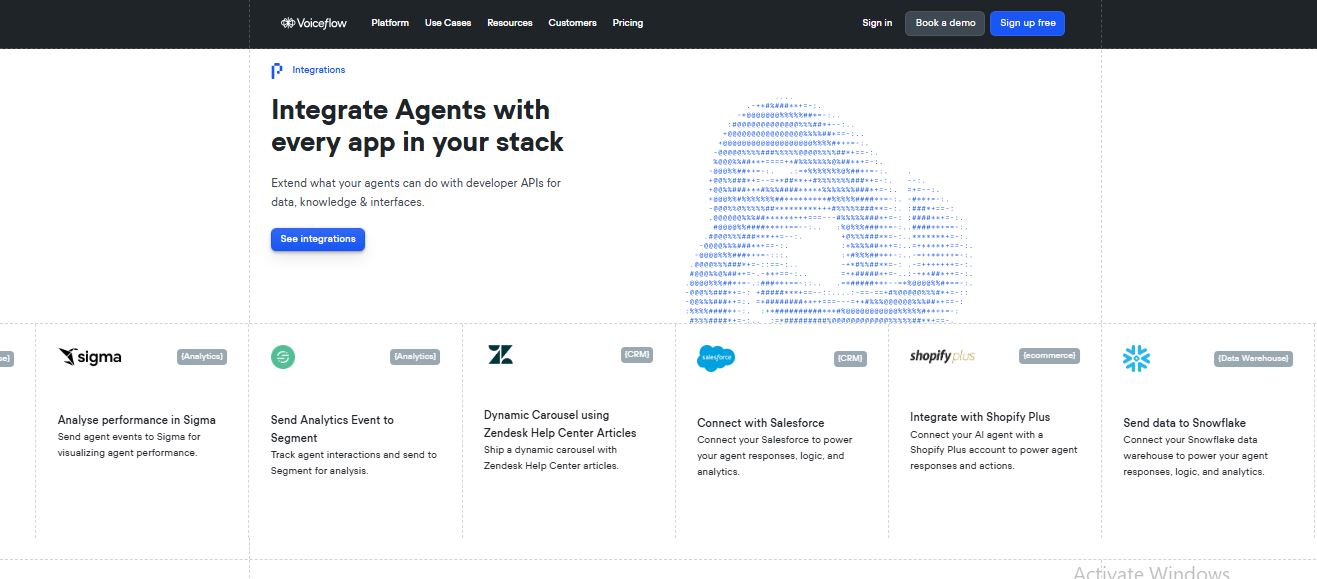Select the Data Warehouse tag on Snowflake card

click(1253, 358)
